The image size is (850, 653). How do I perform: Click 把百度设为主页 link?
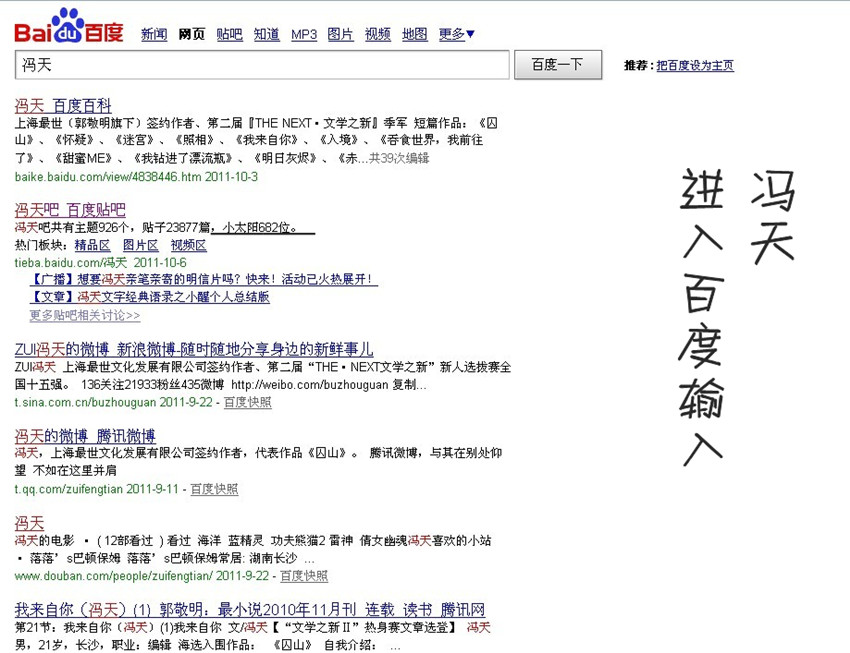[x=695, y=66]
